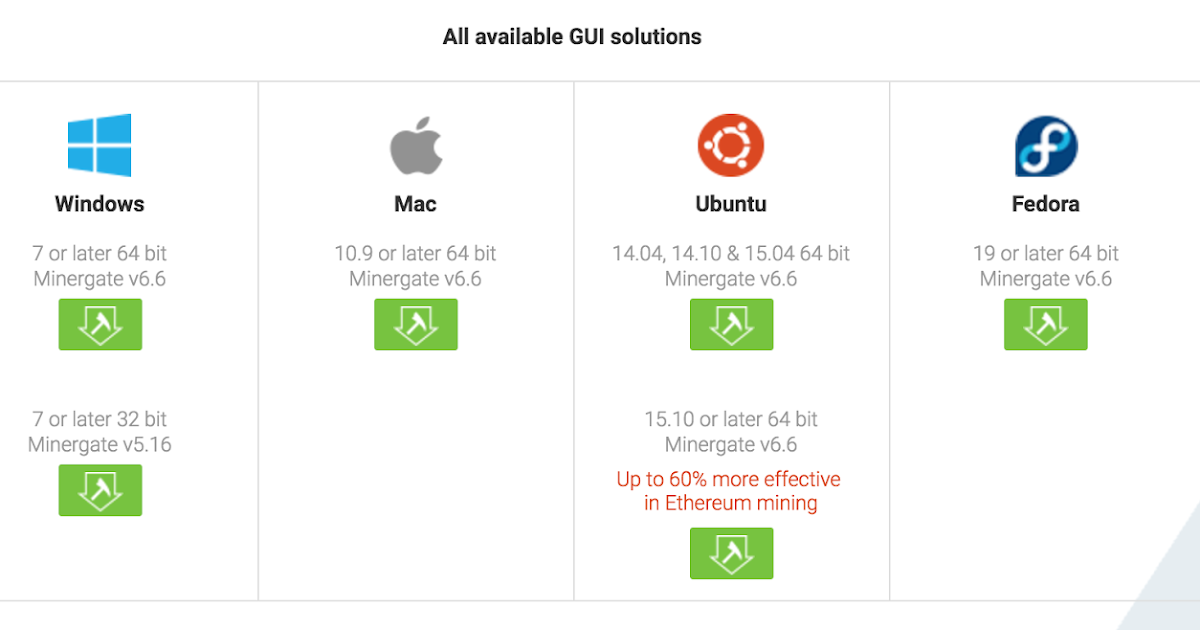
Task: Download Minergate for Mac 10.9 or later
Action: coord(416,324)
